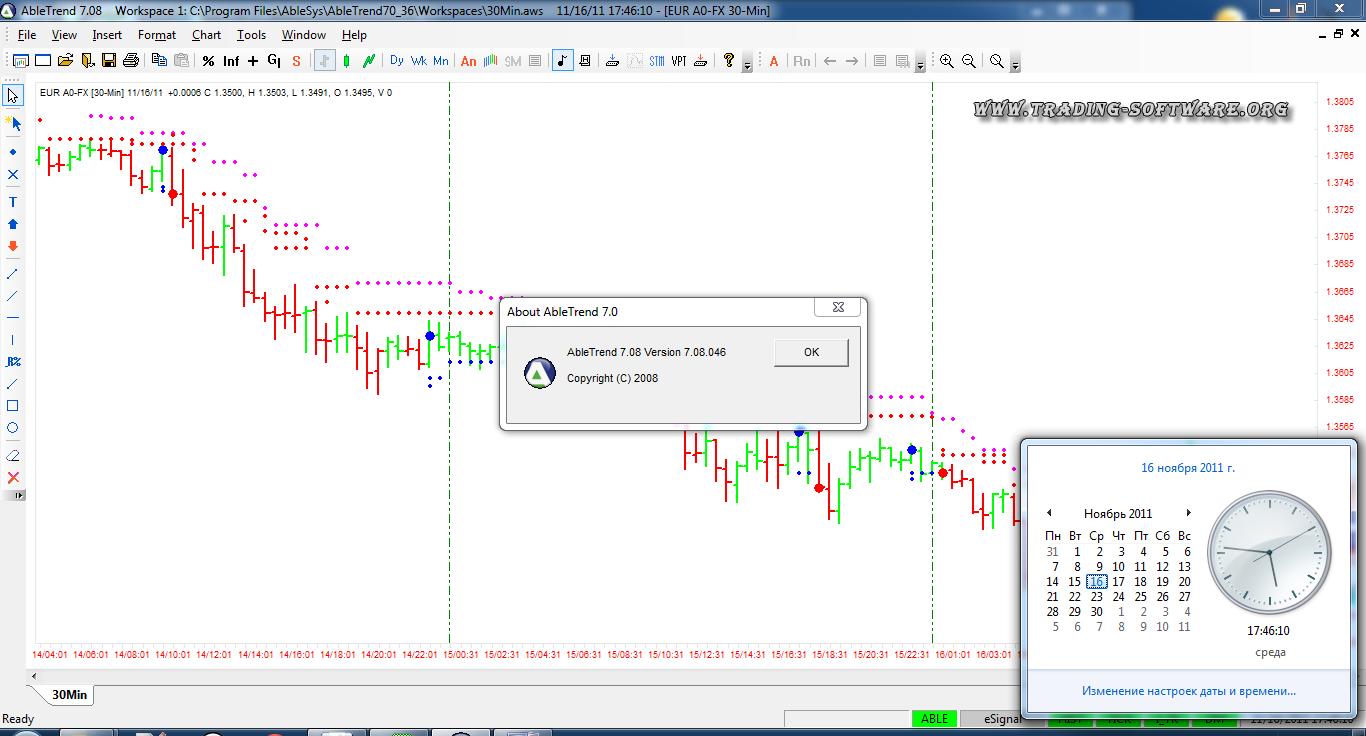The height and width of the screenshot is (736, 1366).
Task: Click the Zoom In magnifier icon
Action: 946,61
